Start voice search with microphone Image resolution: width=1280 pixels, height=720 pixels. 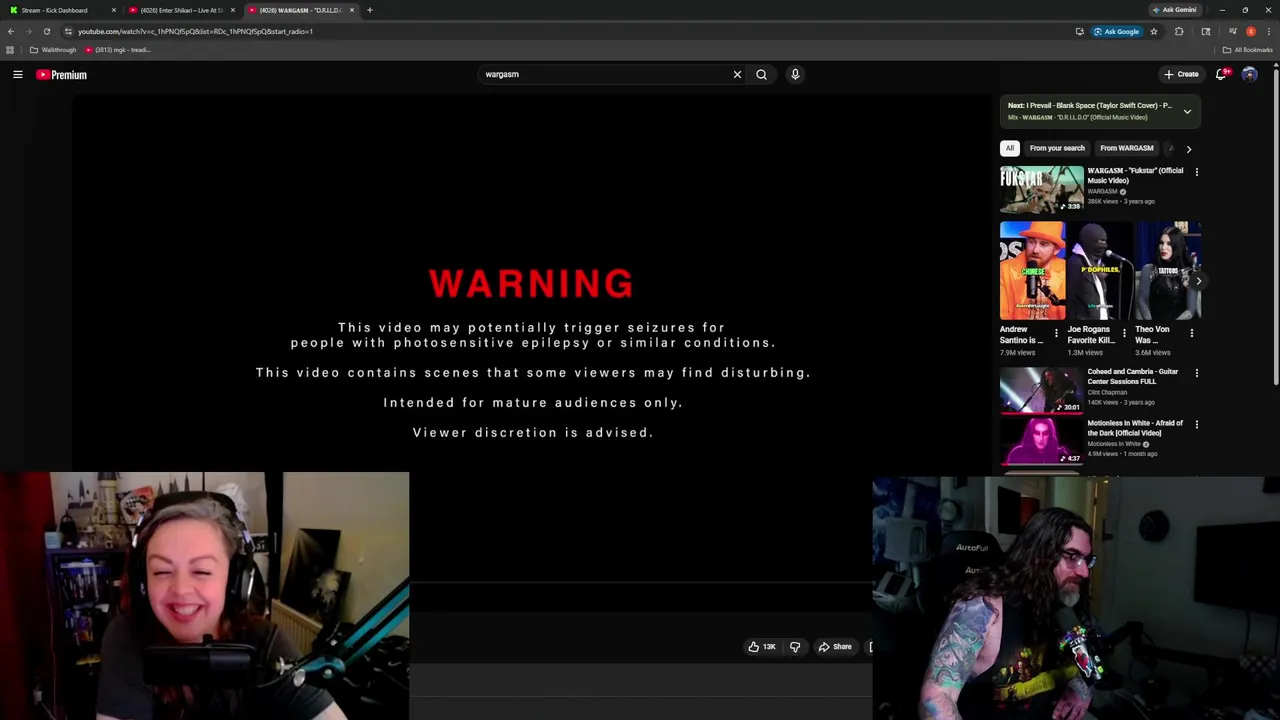point(795,74)
